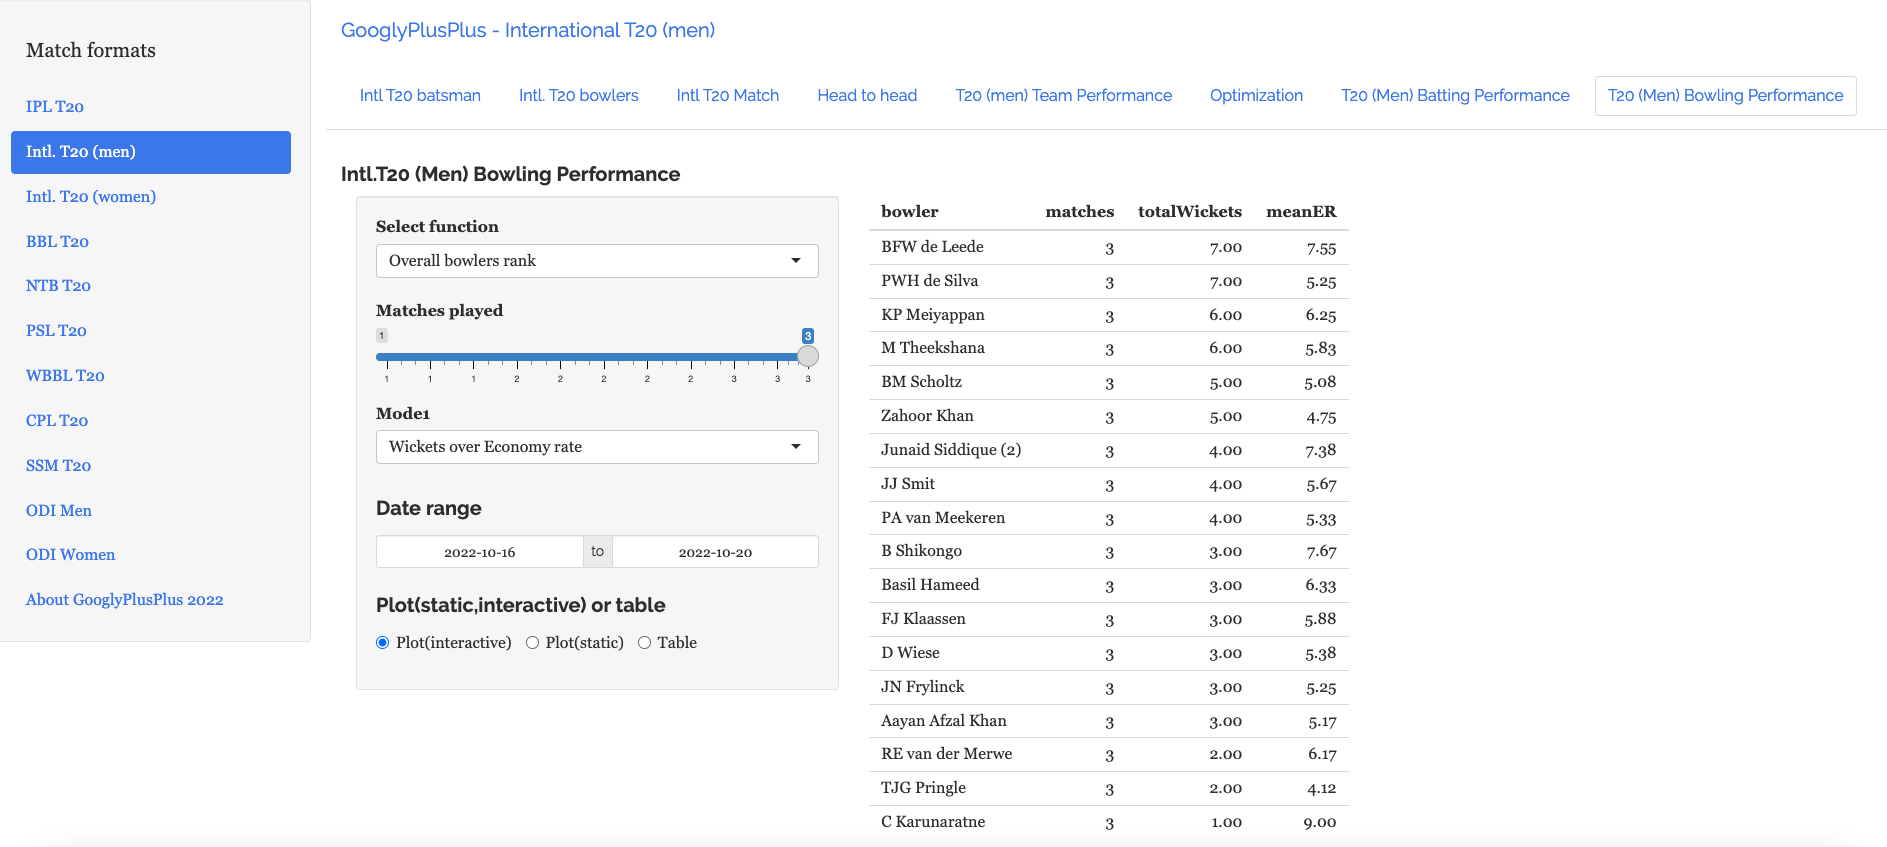Expand the Wickets over Economy rate dropdown

[597, 447]
